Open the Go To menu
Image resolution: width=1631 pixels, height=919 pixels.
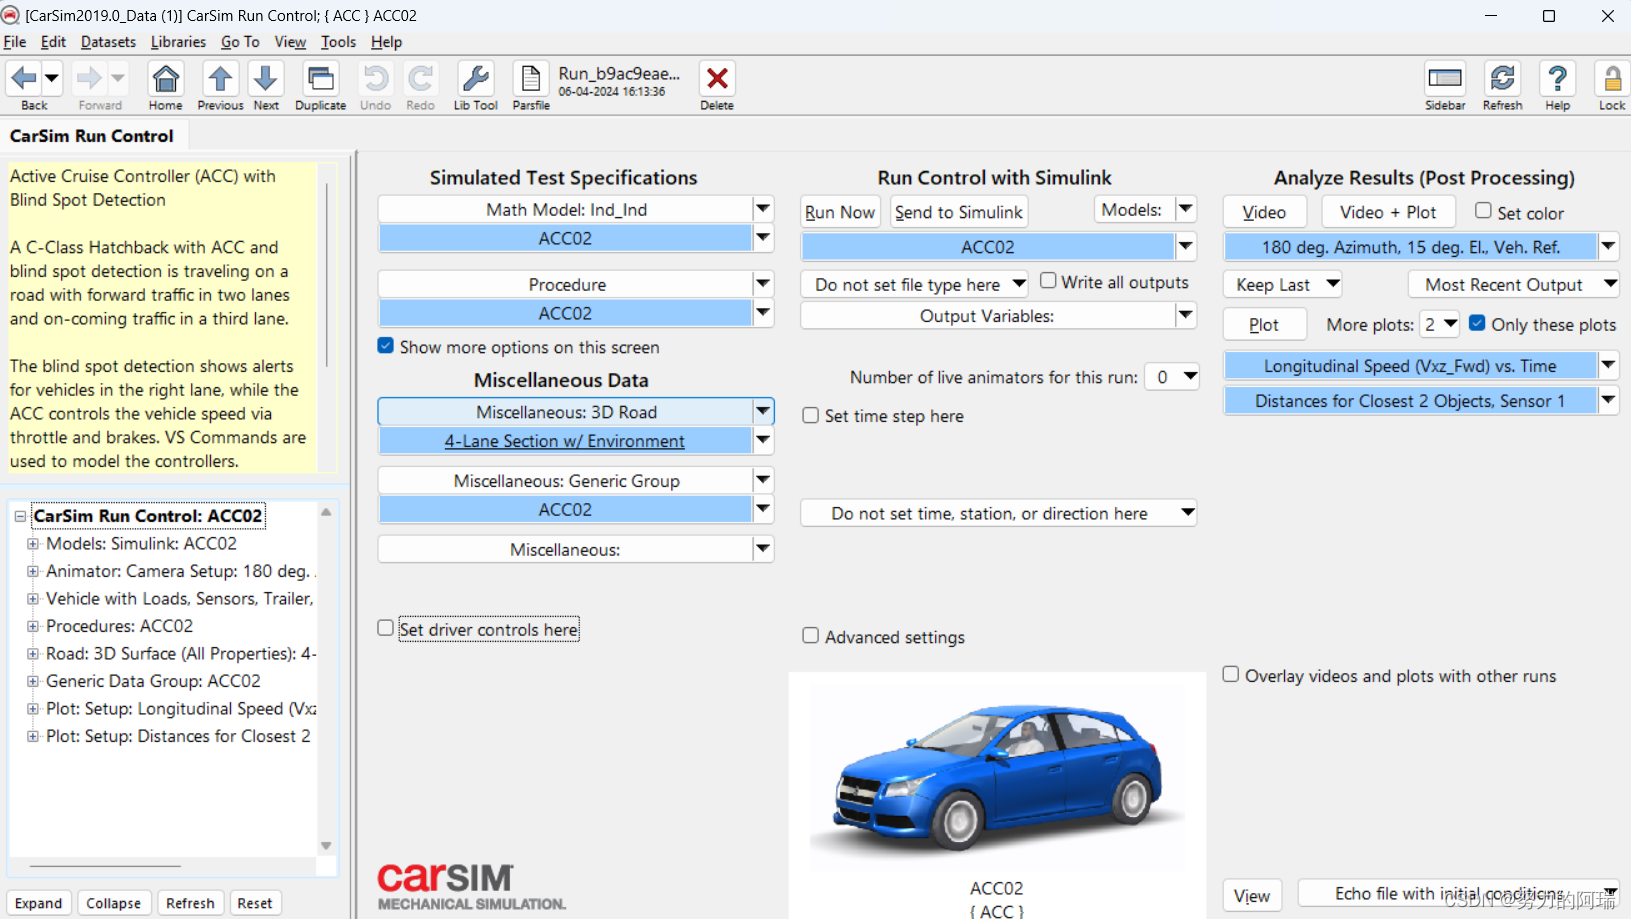coord(240,42)
